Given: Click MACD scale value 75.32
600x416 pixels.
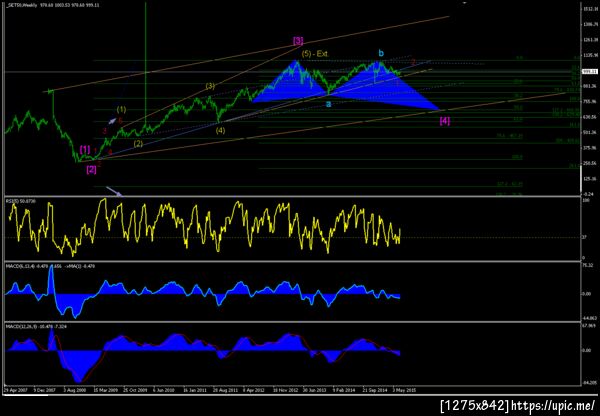Looking at the screenshot, I should (x=587, y=265).
